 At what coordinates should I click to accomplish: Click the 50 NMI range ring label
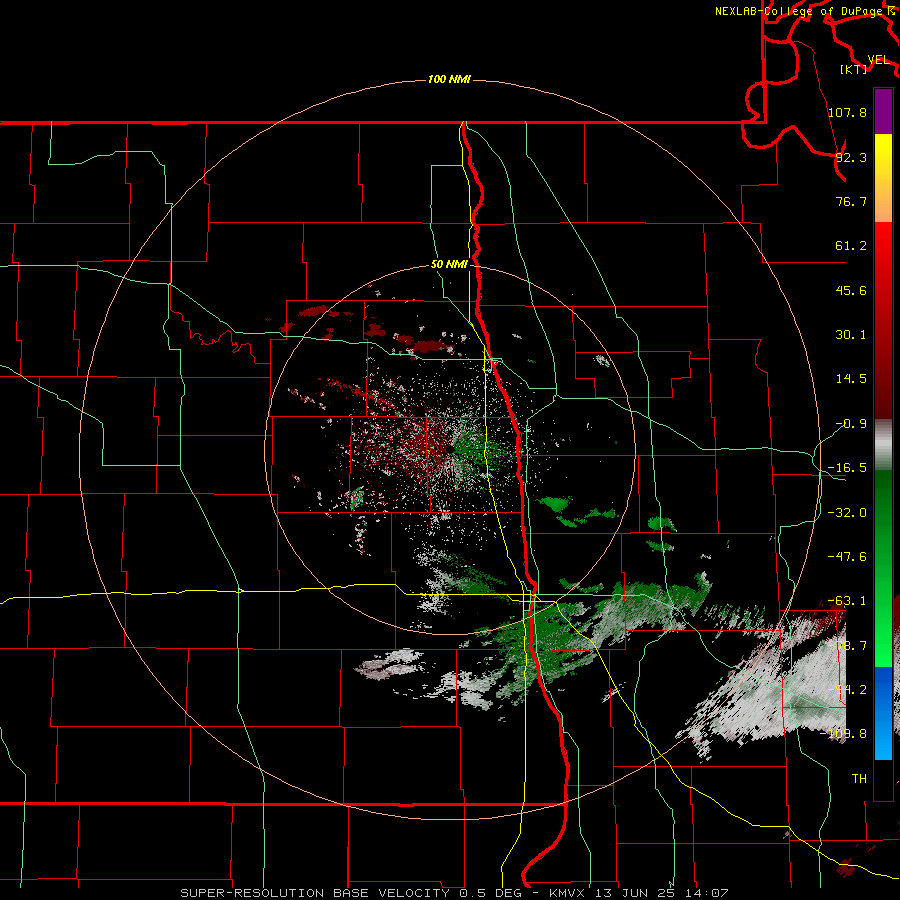coord(449,265)
